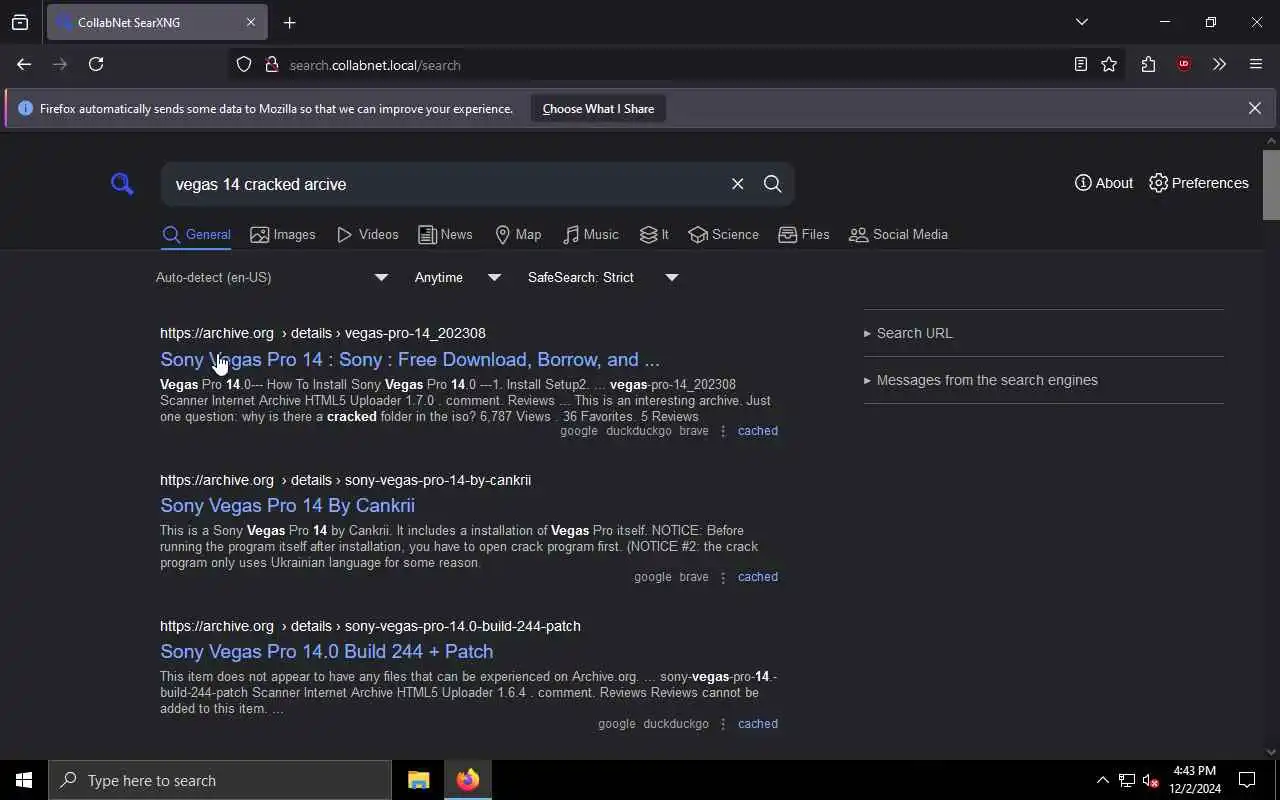The image size is (1280, 800).
Task: Open the Anytime time range dropdown
Action: tap(458, 277)
